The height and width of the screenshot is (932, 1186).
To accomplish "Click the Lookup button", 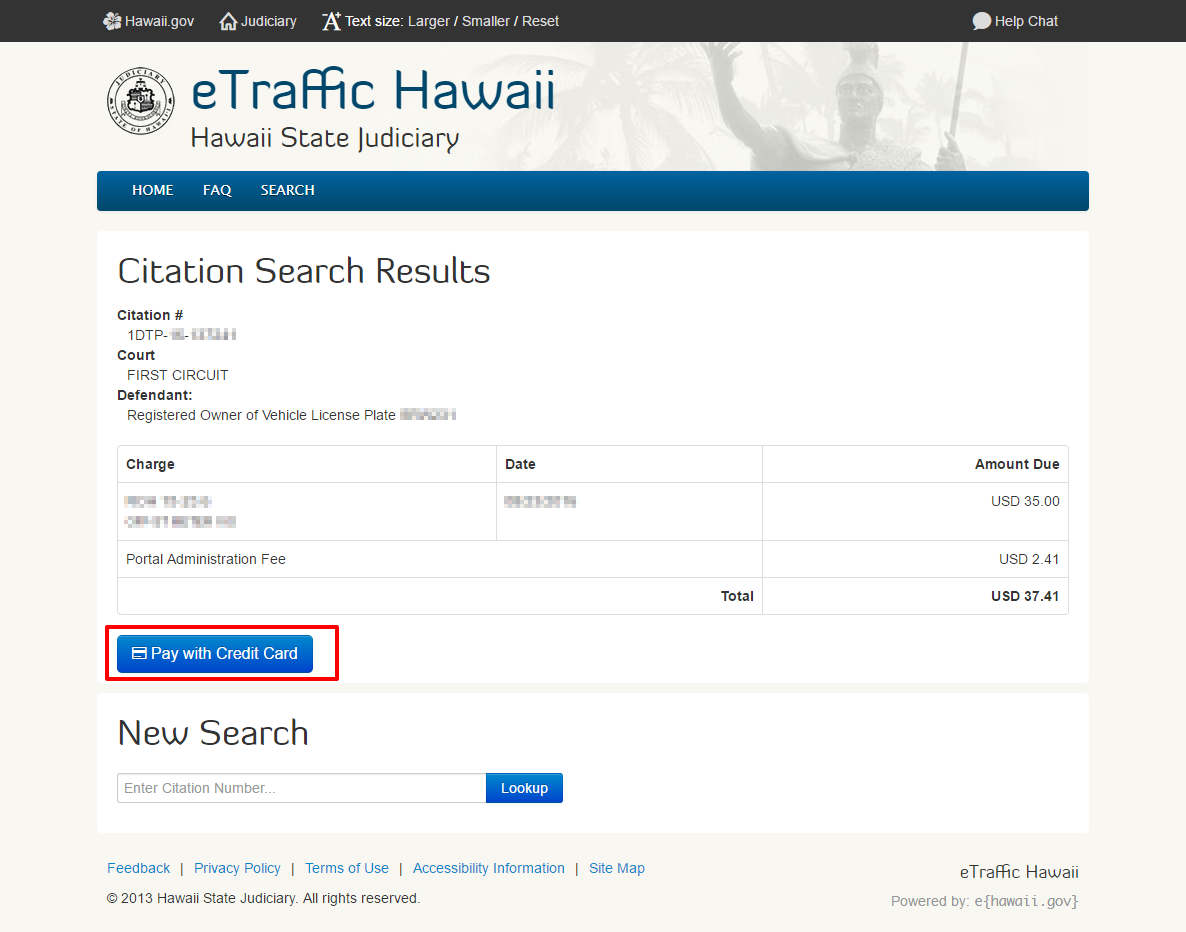I will (x=524, y=788).
